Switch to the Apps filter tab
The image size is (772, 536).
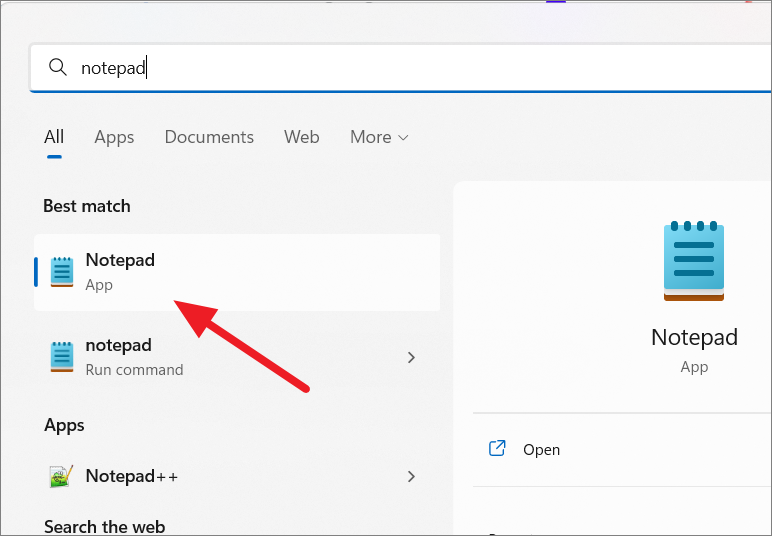pyautogui.click(x=114, y=137)
